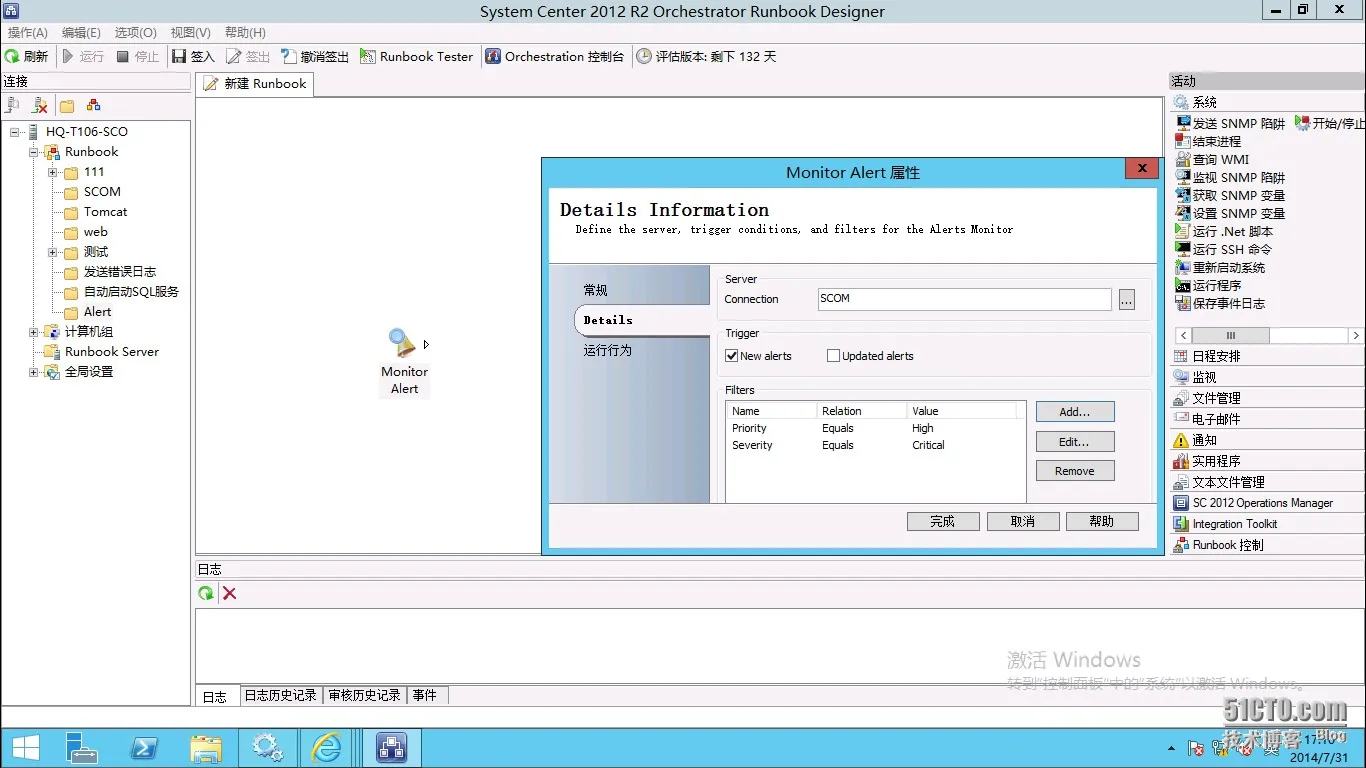The height and width of the screenshot is (768, 1366).
Task: Click 完成 to finish dialog
Action: click(943, 521)
